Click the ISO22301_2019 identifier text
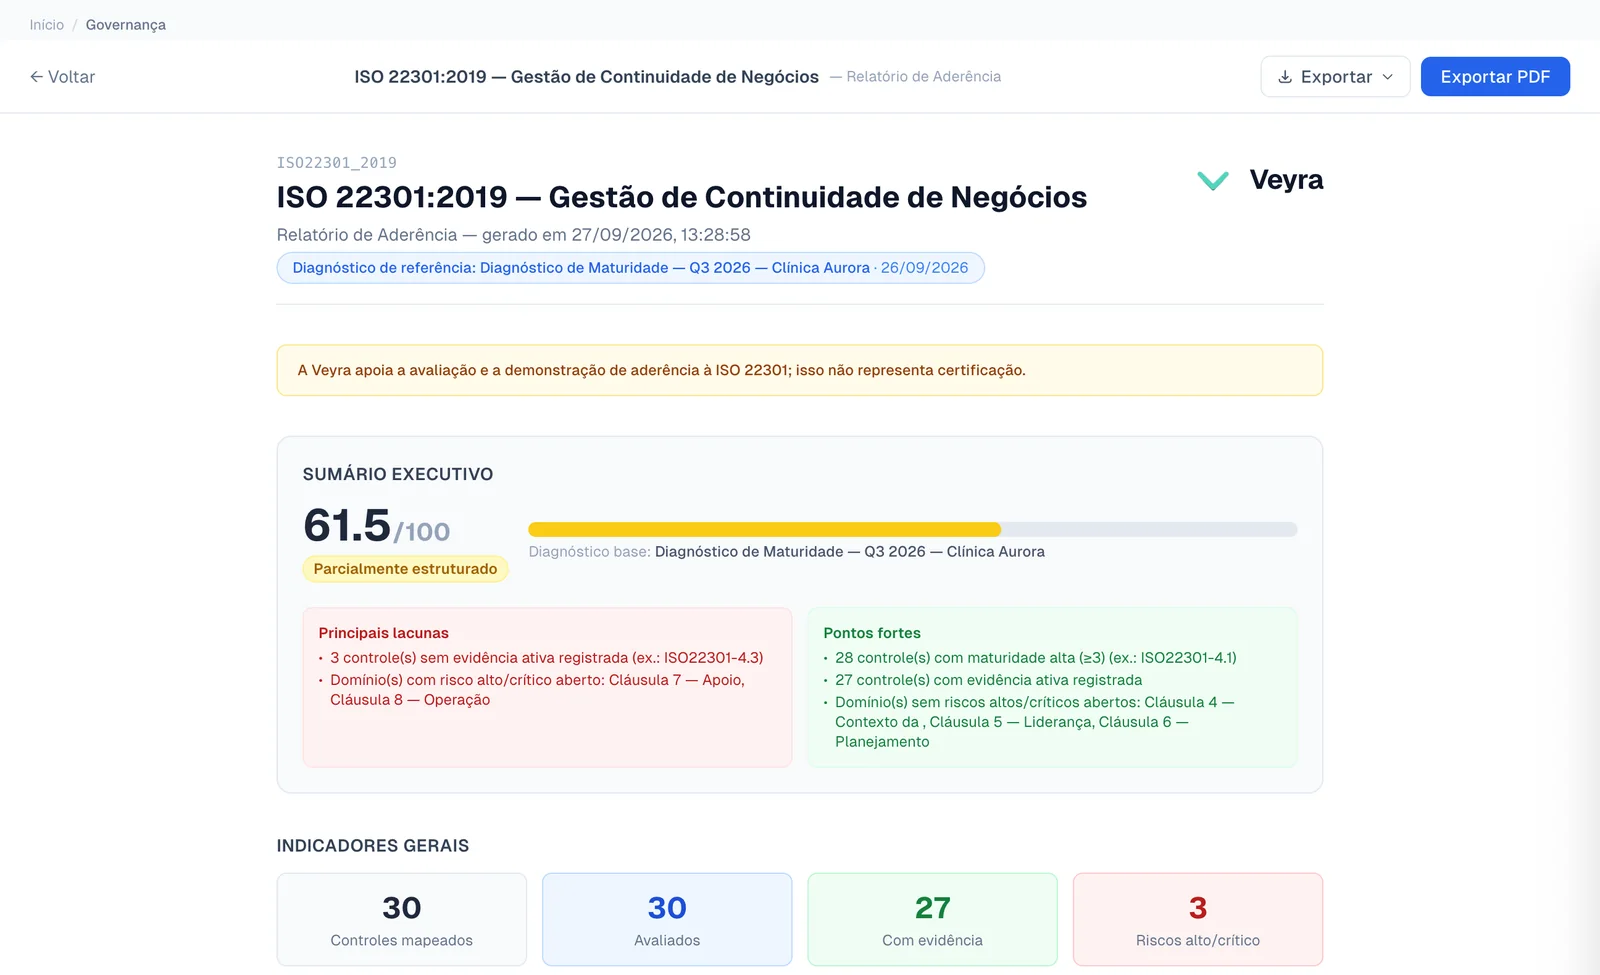Image resolution: width=1600 pixels, height=975 pixels. pyautogui.click(x=337, y=163)
